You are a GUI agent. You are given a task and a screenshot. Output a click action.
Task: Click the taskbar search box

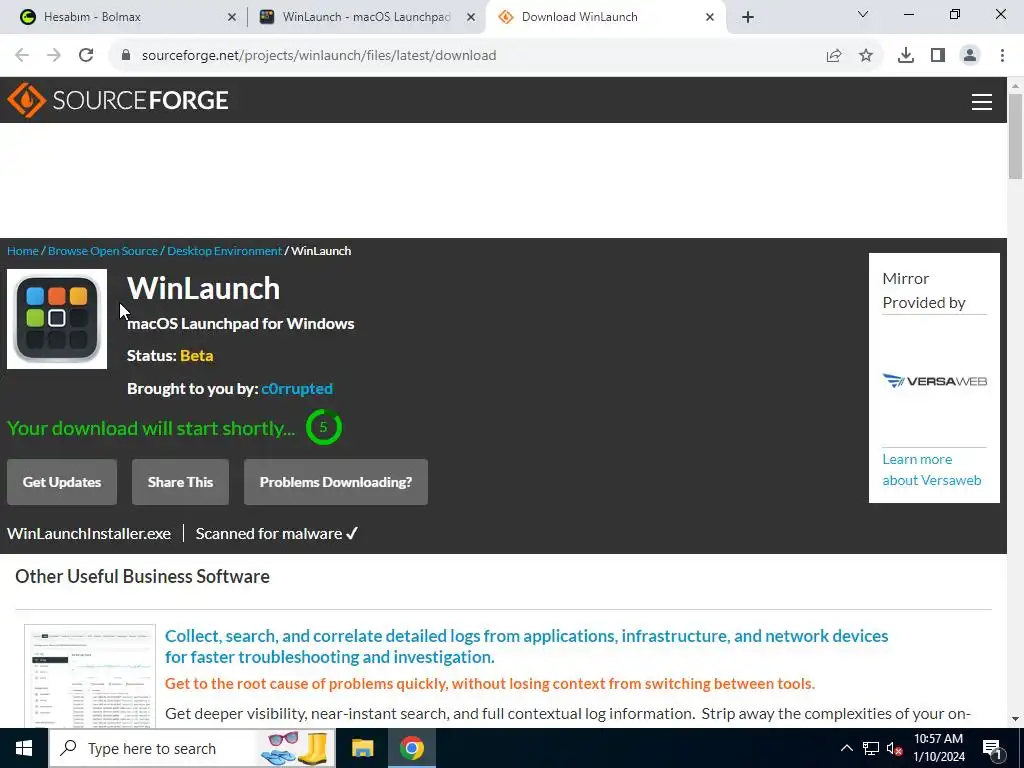point(192,748)
